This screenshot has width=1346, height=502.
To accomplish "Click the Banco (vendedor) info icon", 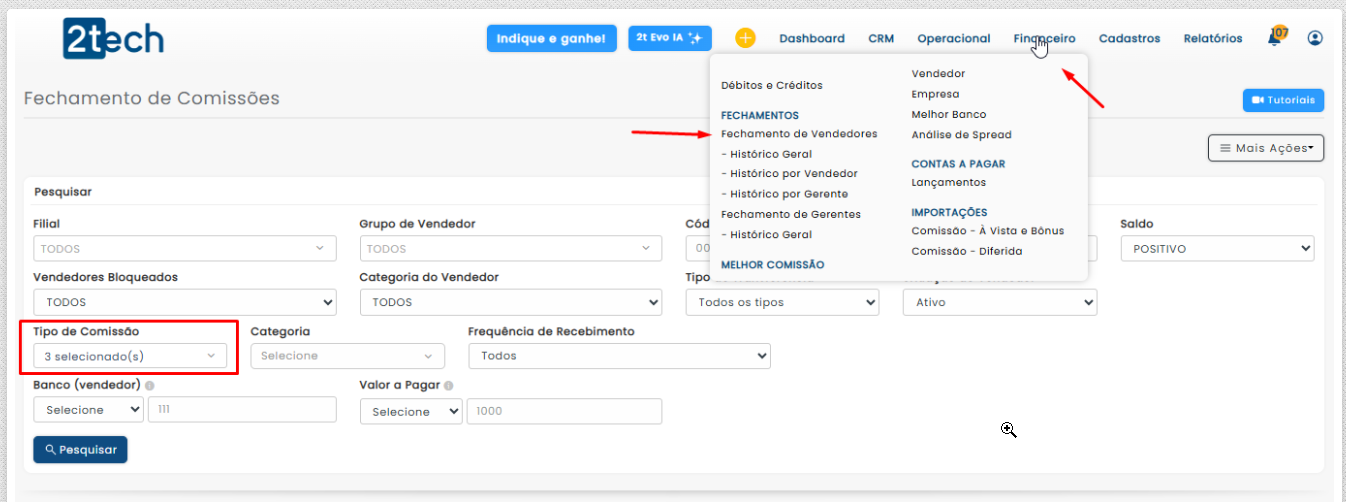I will click(149, 385).
